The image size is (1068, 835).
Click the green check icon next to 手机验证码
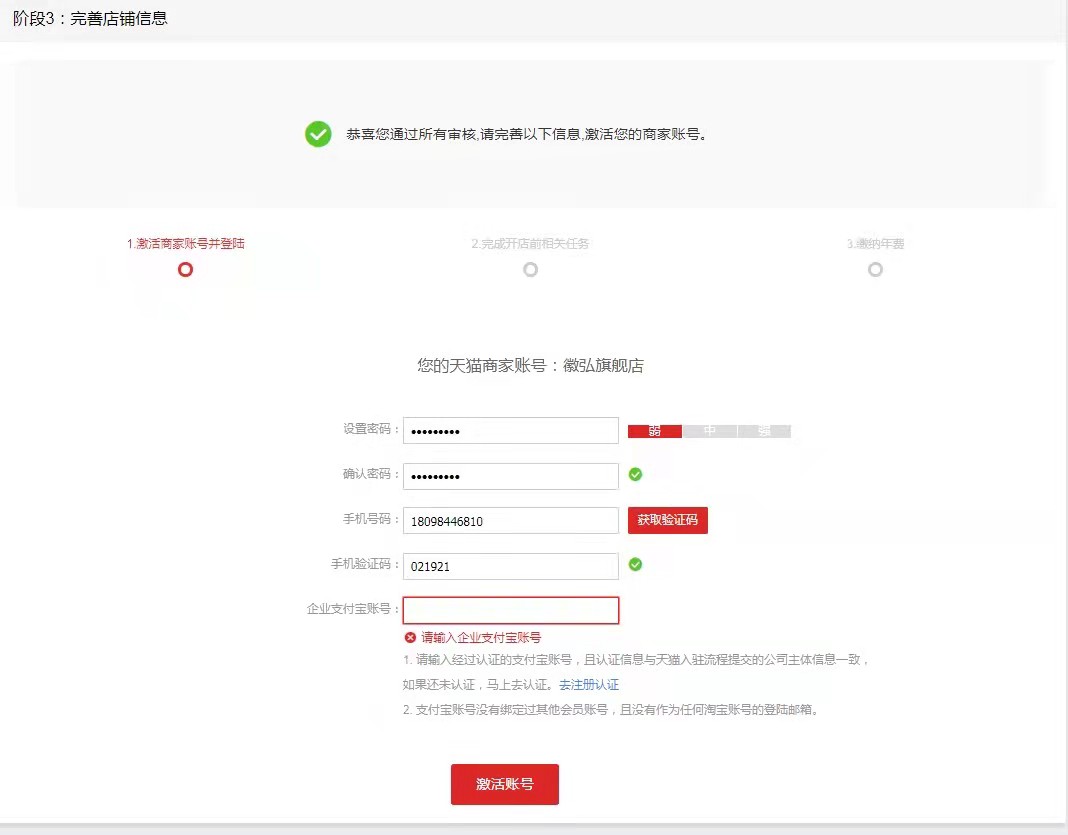point(635,565)
